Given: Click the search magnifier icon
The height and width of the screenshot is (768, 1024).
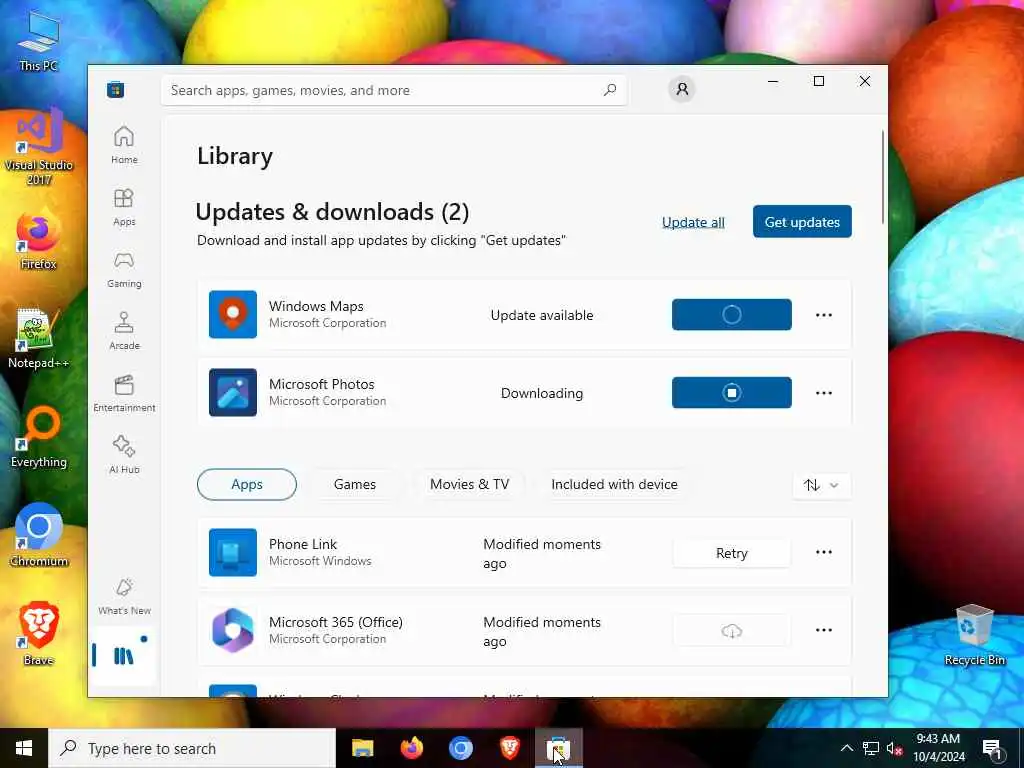Looking at the screenshot, I should (610, 90).
